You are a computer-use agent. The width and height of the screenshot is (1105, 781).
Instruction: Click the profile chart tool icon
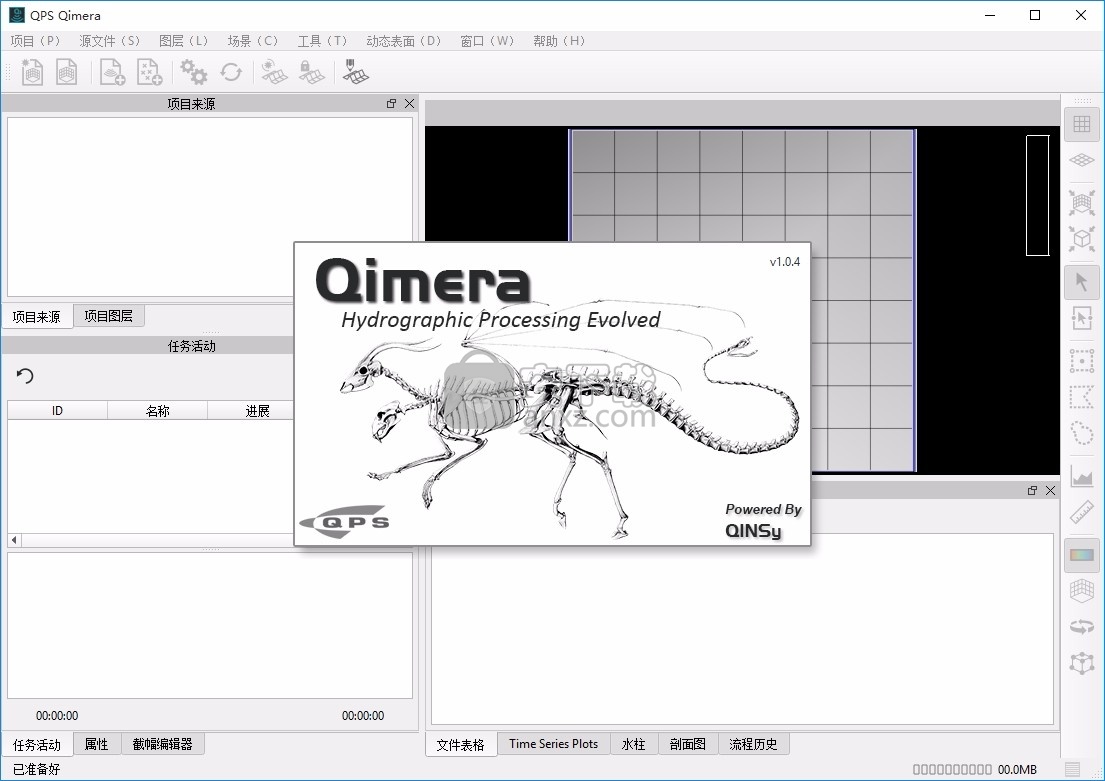coord(1082,476)
